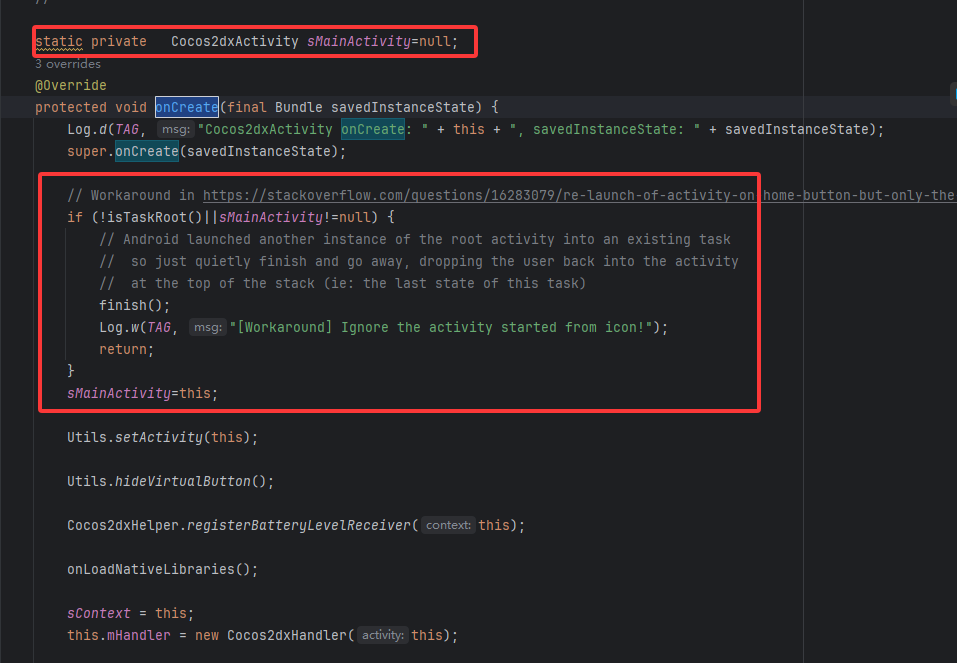Click the ", savedInstanceState: " string literal

click(x=605, y=129)
